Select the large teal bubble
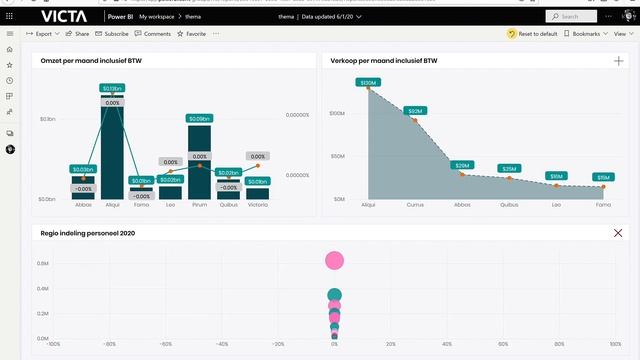640x360 pixels. click(334, 294)
